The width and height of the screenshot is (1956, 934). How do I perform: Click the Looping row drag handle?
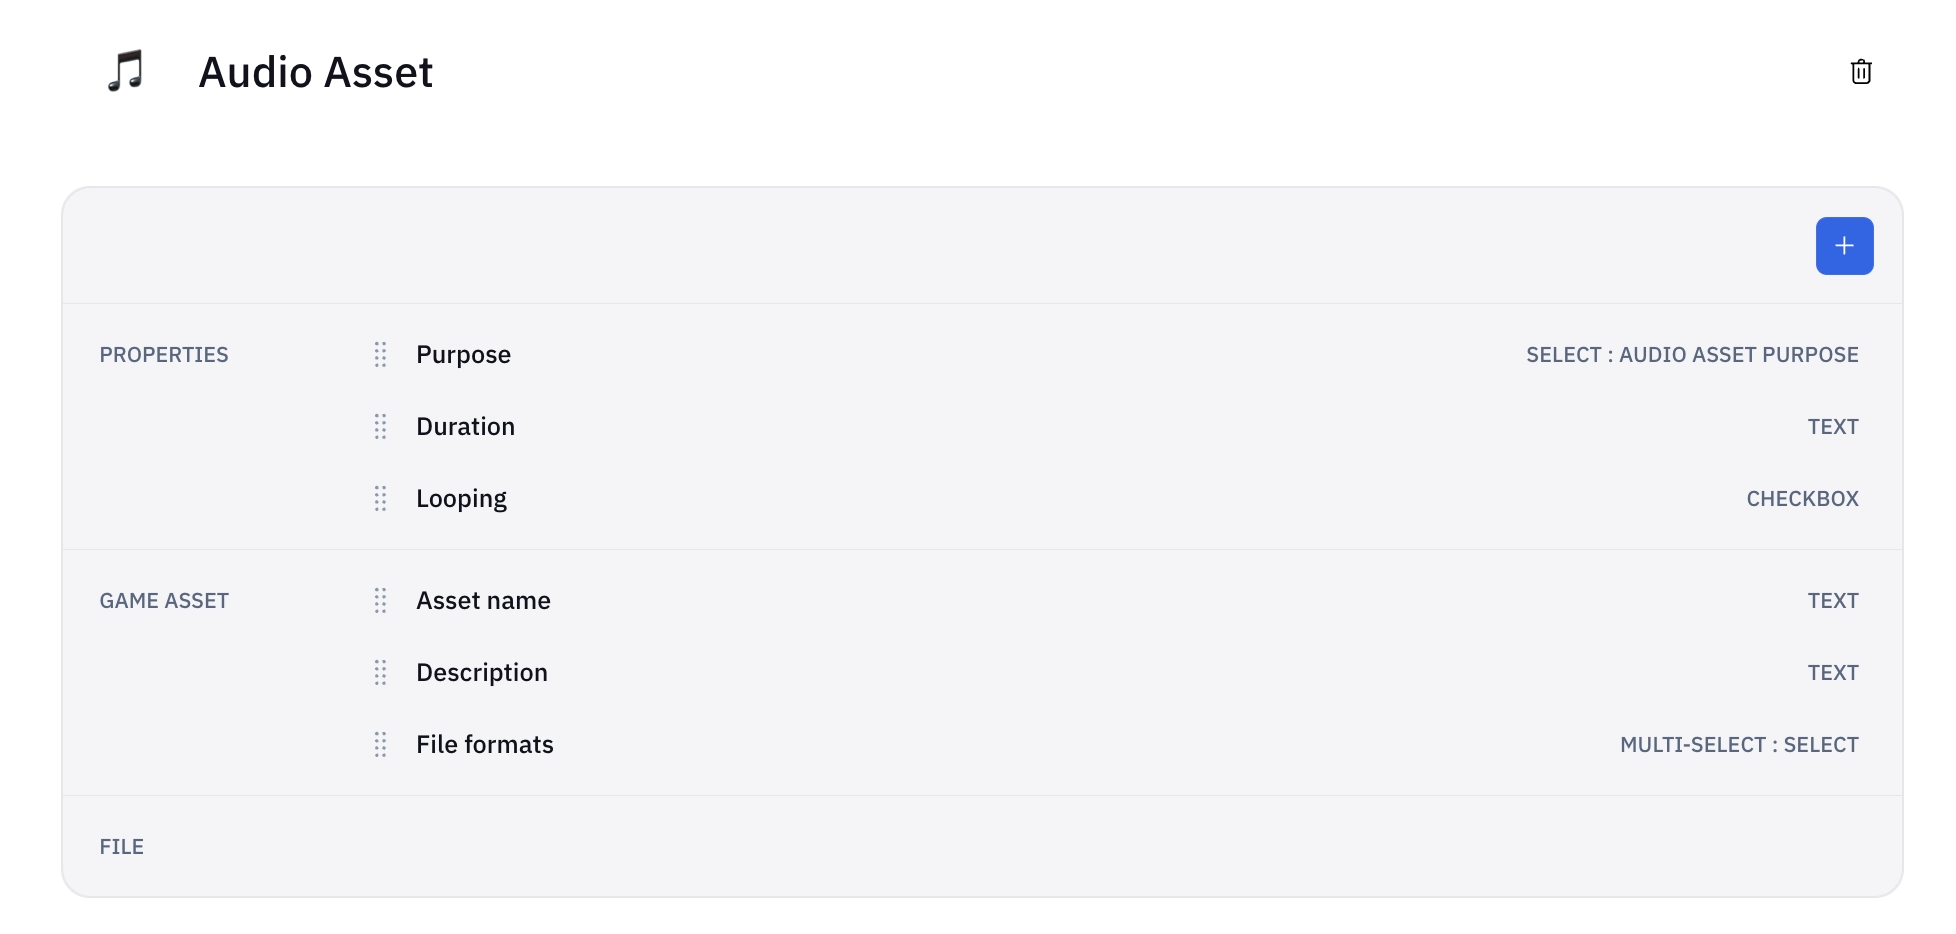(x=380, y=499)
